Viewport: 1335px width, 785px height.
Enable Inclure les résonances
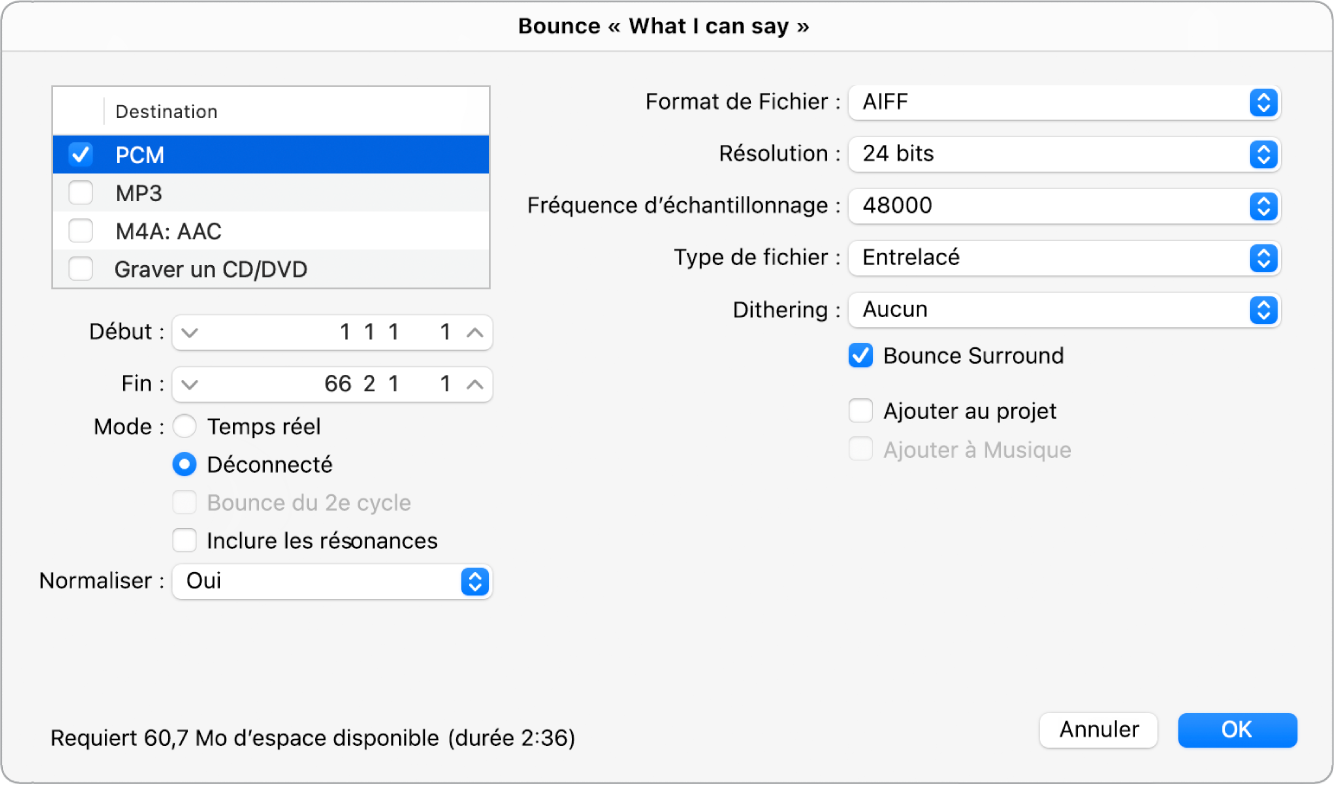coord(184,540)
